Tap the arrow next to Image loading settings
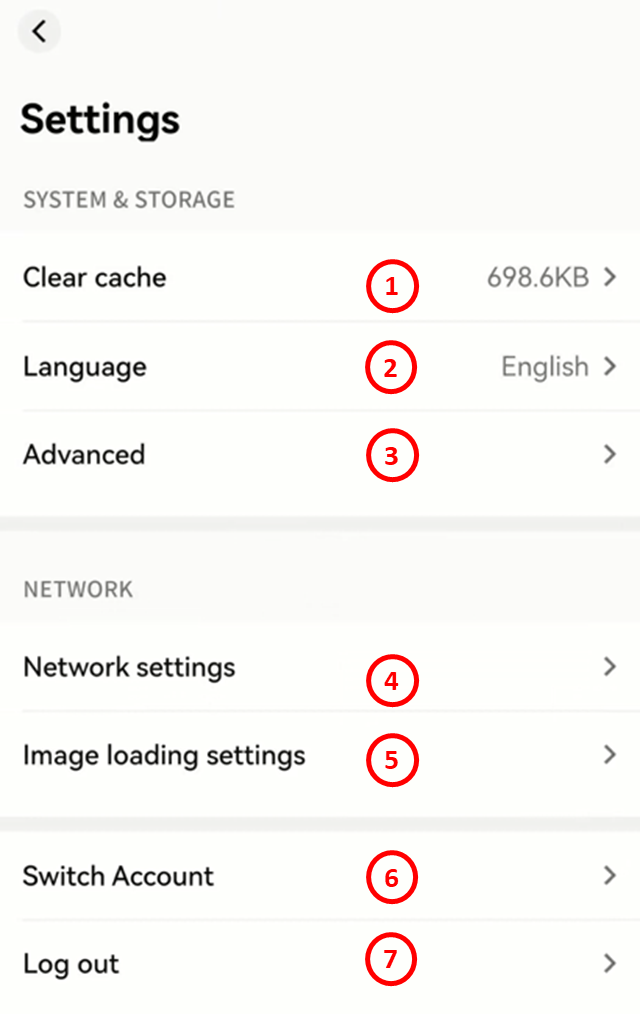 610,755
